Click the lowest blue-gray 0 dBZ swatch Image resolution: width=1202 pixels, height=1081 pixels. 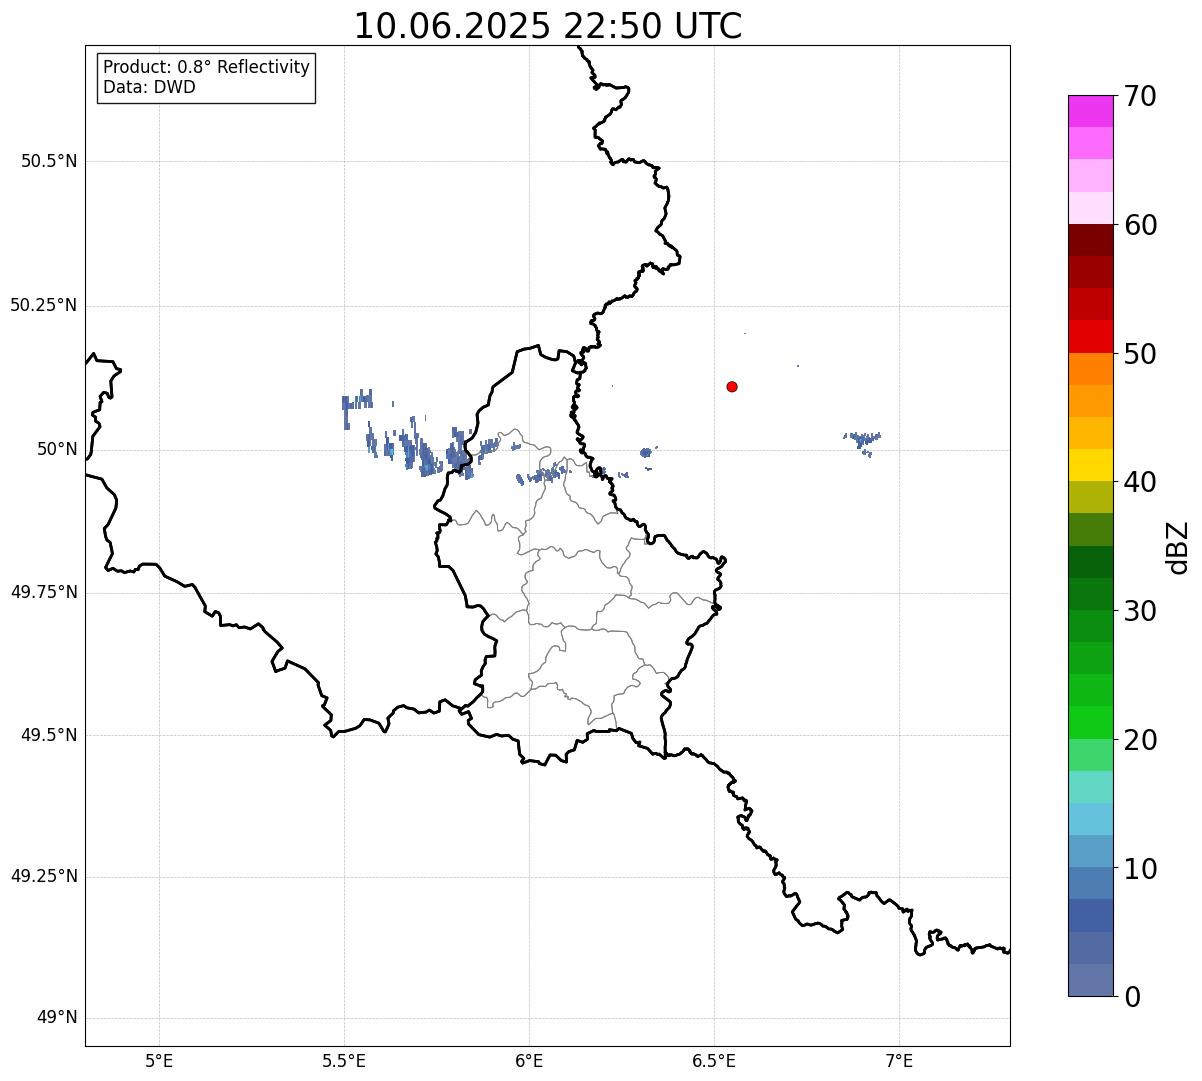pyautogui.click(x=1090, y=980)
